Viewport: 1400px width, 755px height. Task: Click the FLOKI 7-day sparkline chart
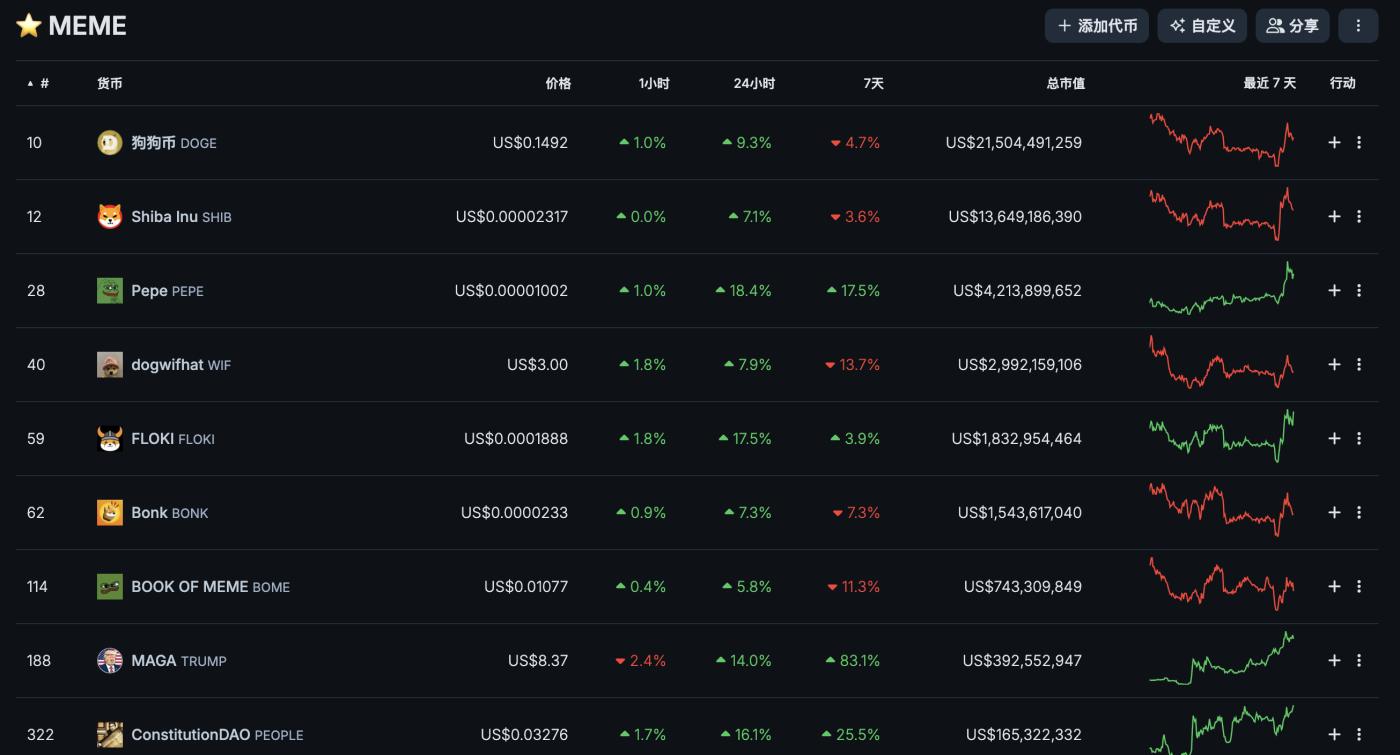[1222, 436]
